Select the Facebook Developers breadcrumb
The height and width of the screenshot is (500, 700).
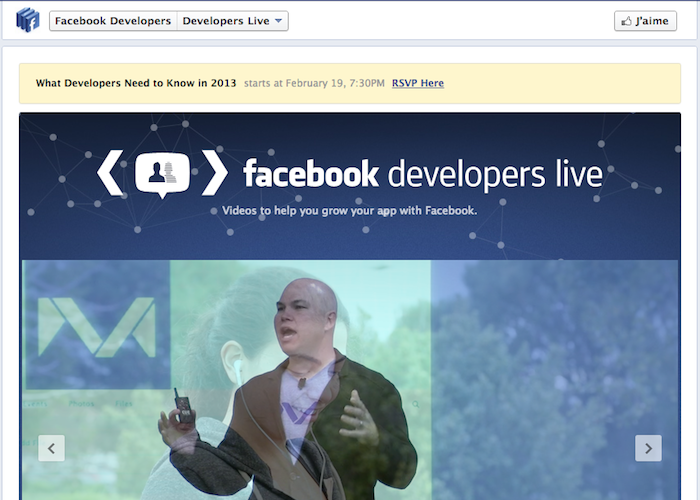[113, 21]
